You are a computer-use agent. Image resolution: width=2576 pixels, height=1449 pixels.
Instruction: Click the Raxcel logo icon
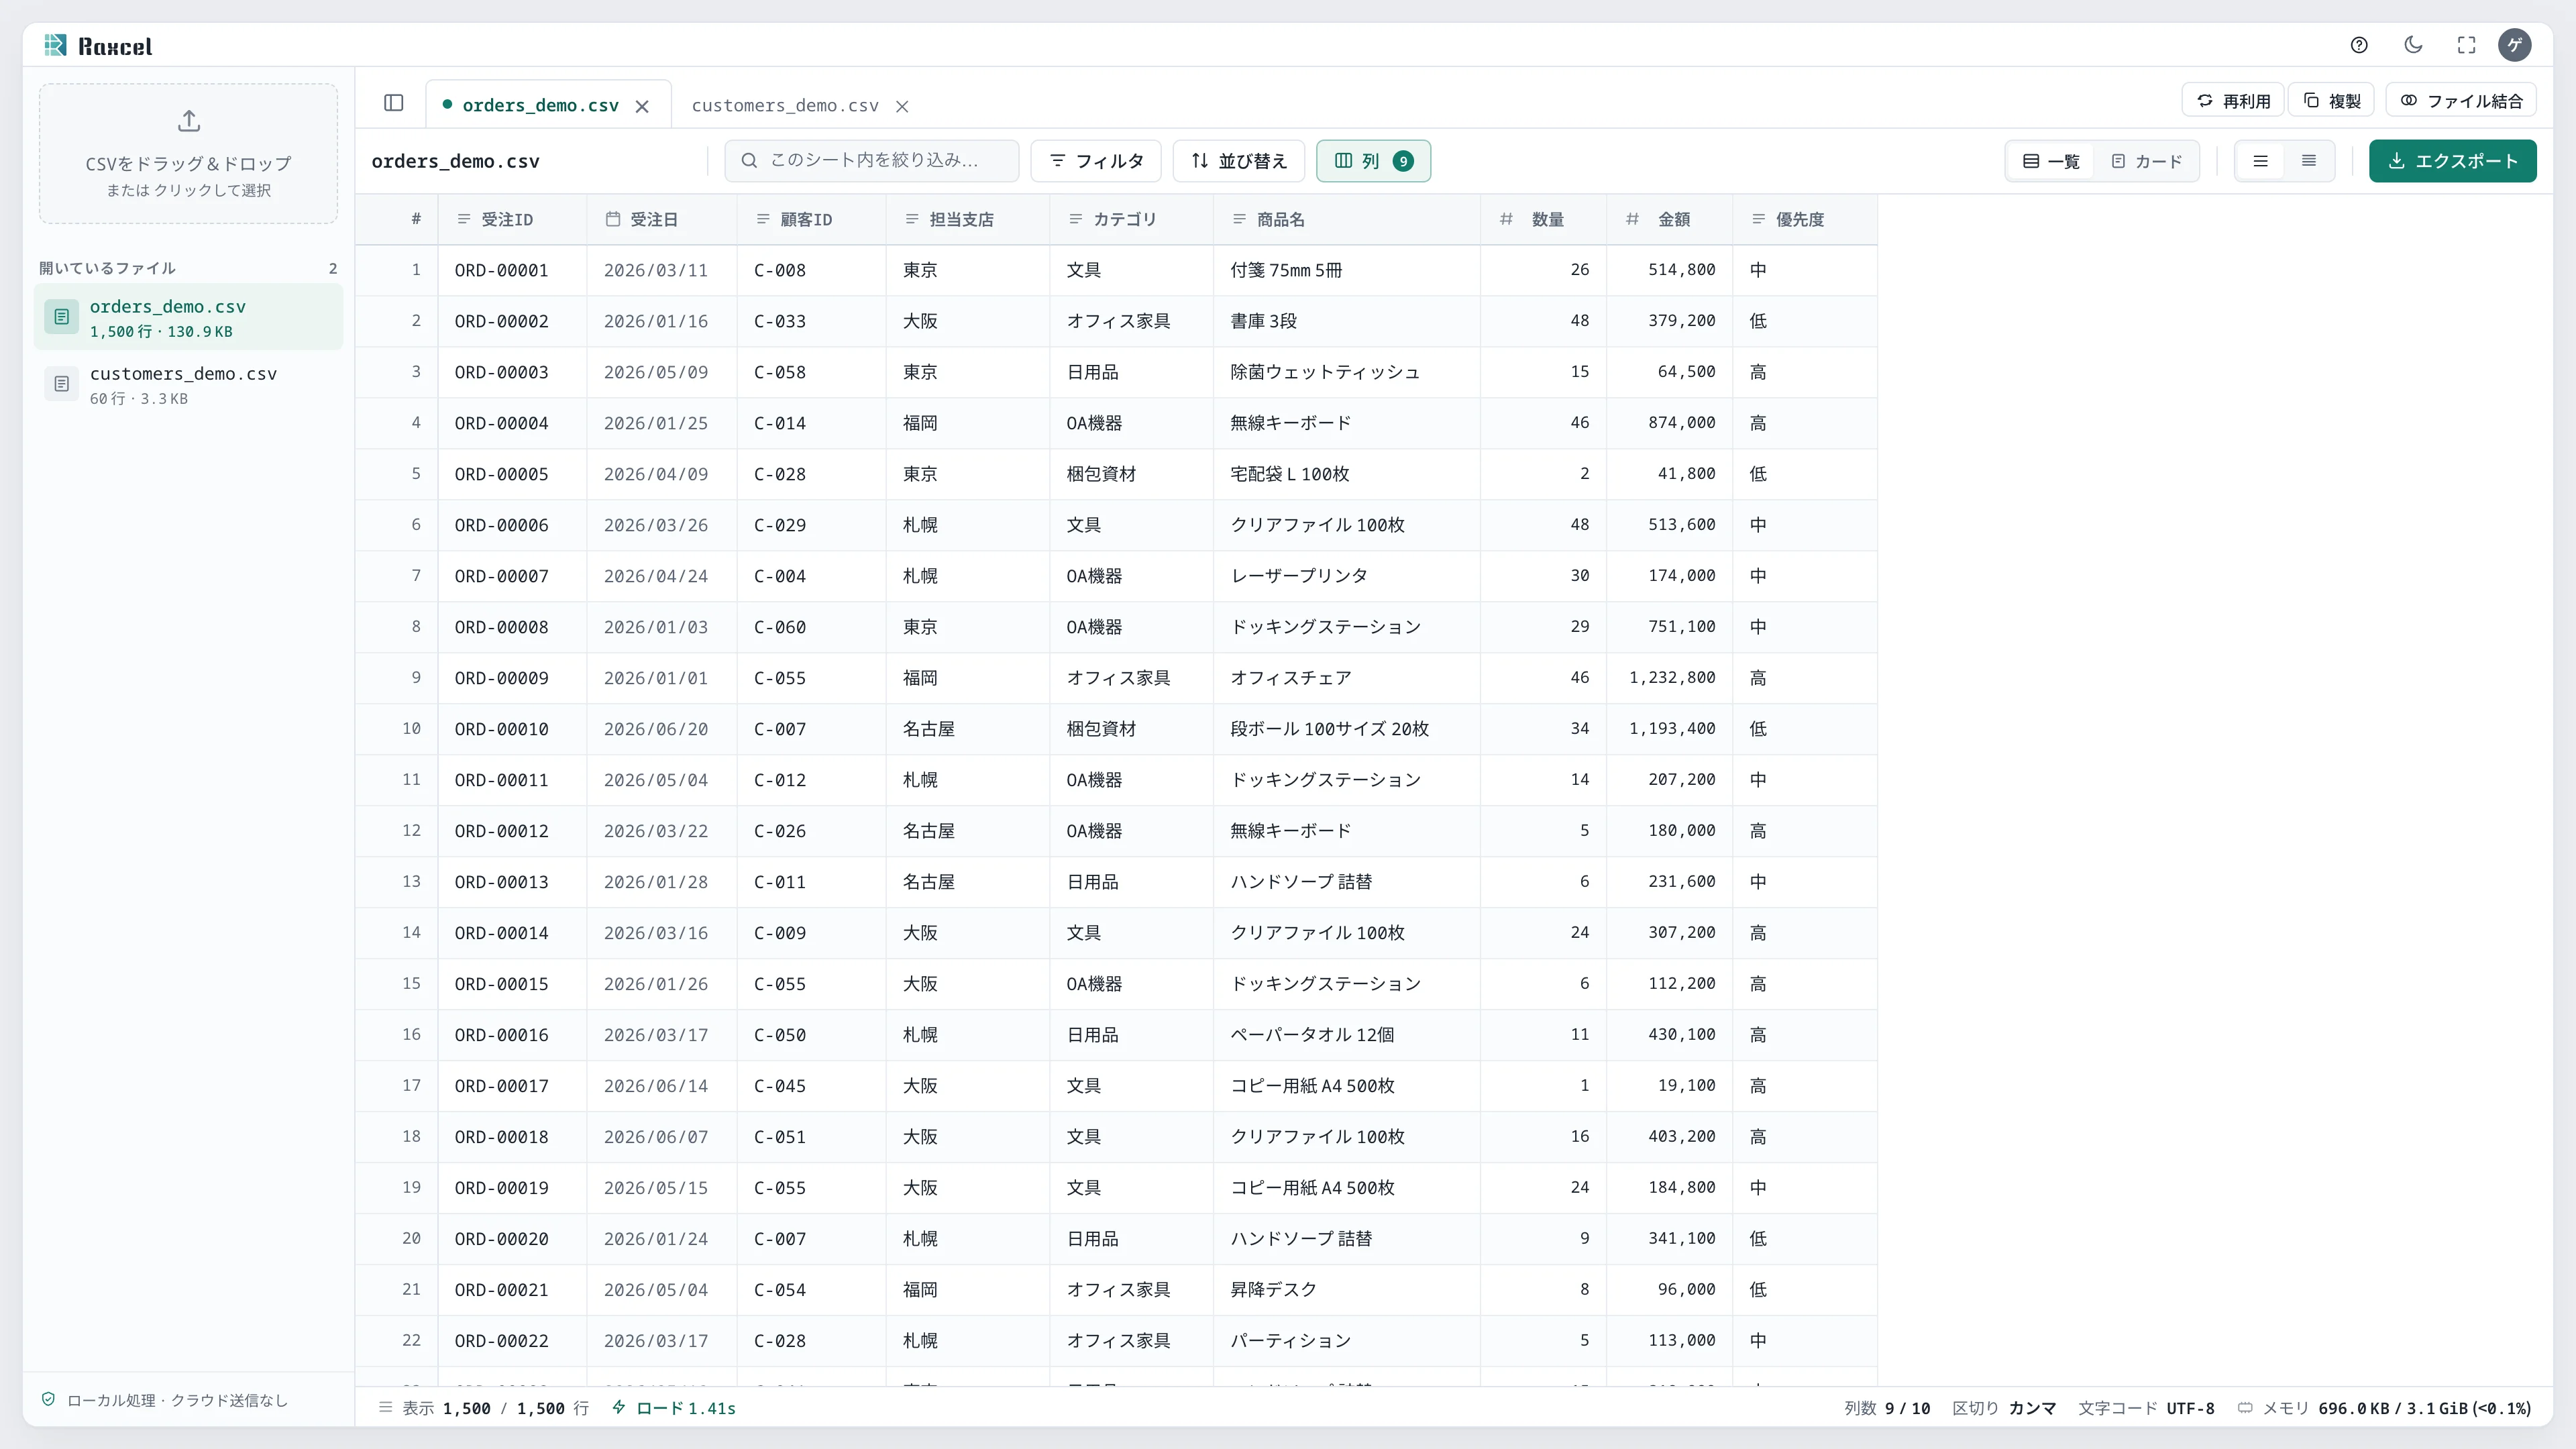[55, 45]
